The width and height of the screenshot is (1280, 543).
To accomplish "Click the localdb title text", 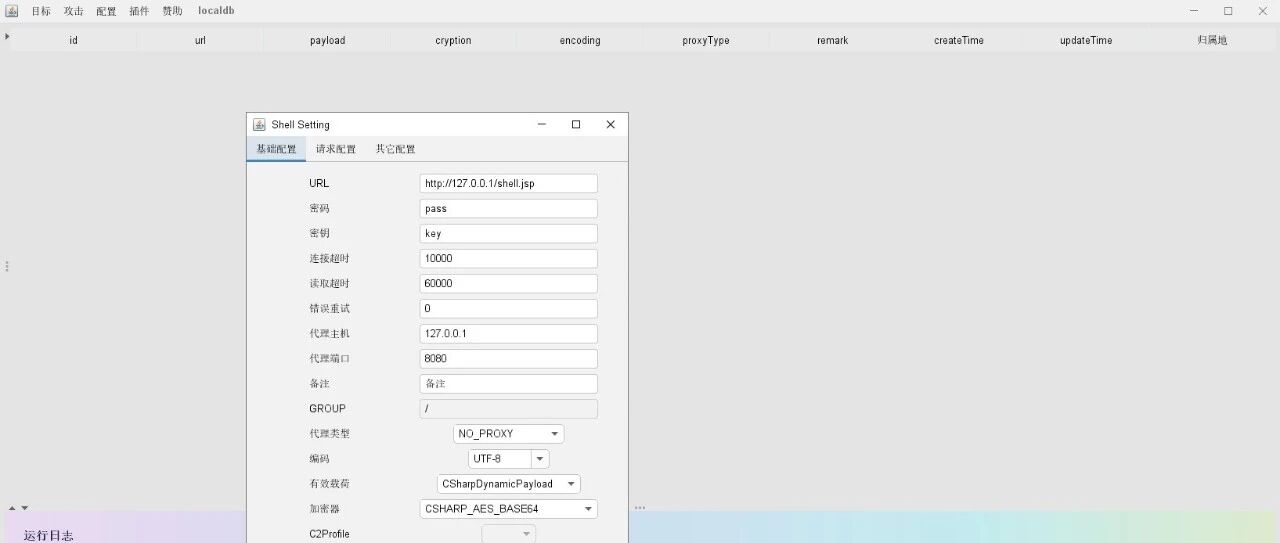I will coord(216,11).
